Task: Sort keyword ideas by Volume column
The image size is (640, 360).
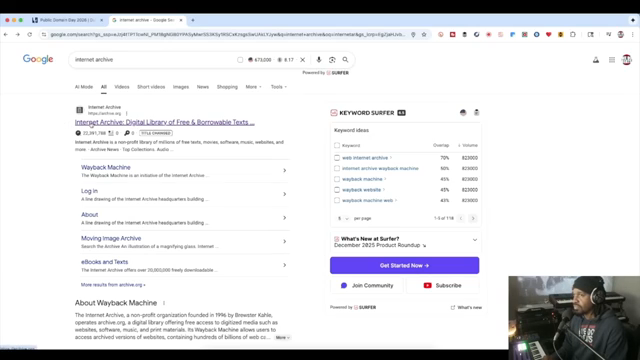Action: coord(468,145)
